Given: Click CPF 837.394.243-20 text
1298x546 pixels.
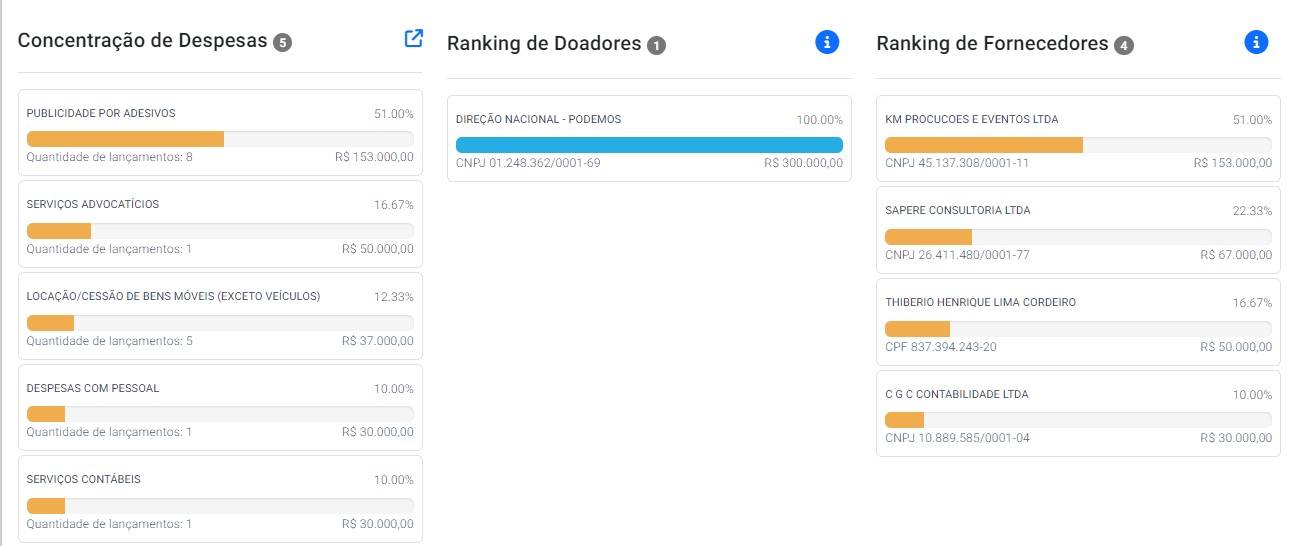Looking at the screenshot, I should [x=940, y=347].
